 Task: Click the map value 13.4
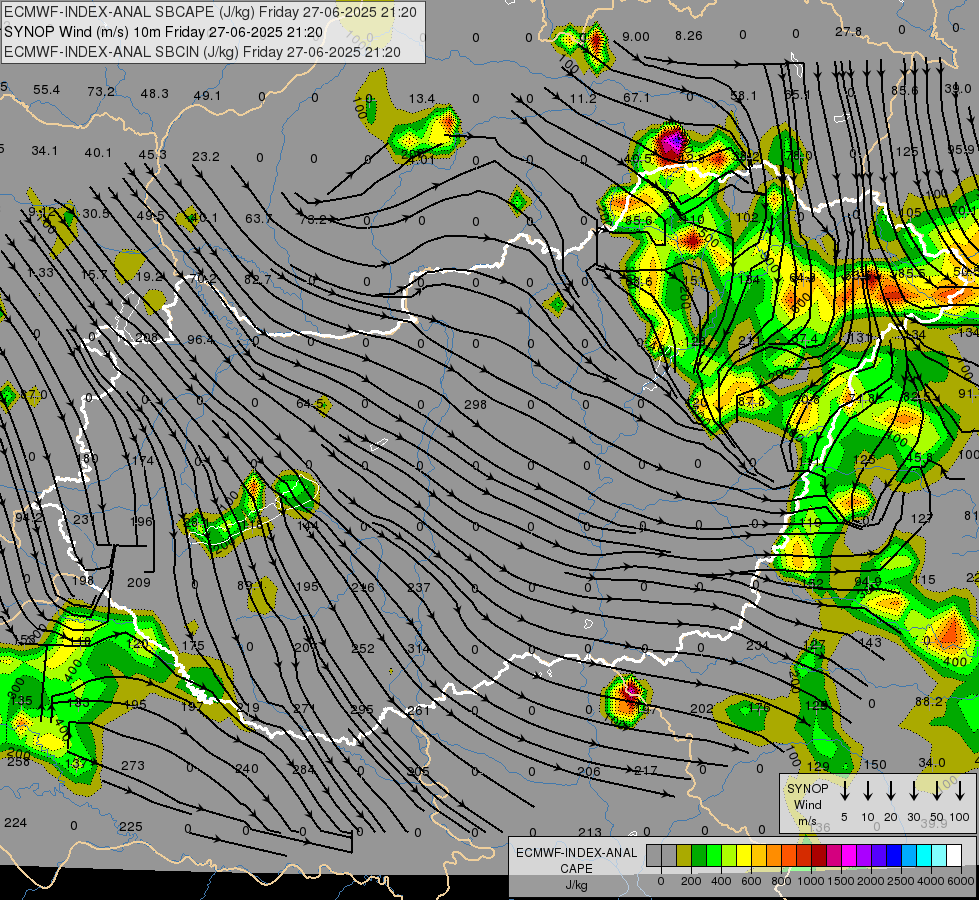pyautogui.click(x=422, y=98)
